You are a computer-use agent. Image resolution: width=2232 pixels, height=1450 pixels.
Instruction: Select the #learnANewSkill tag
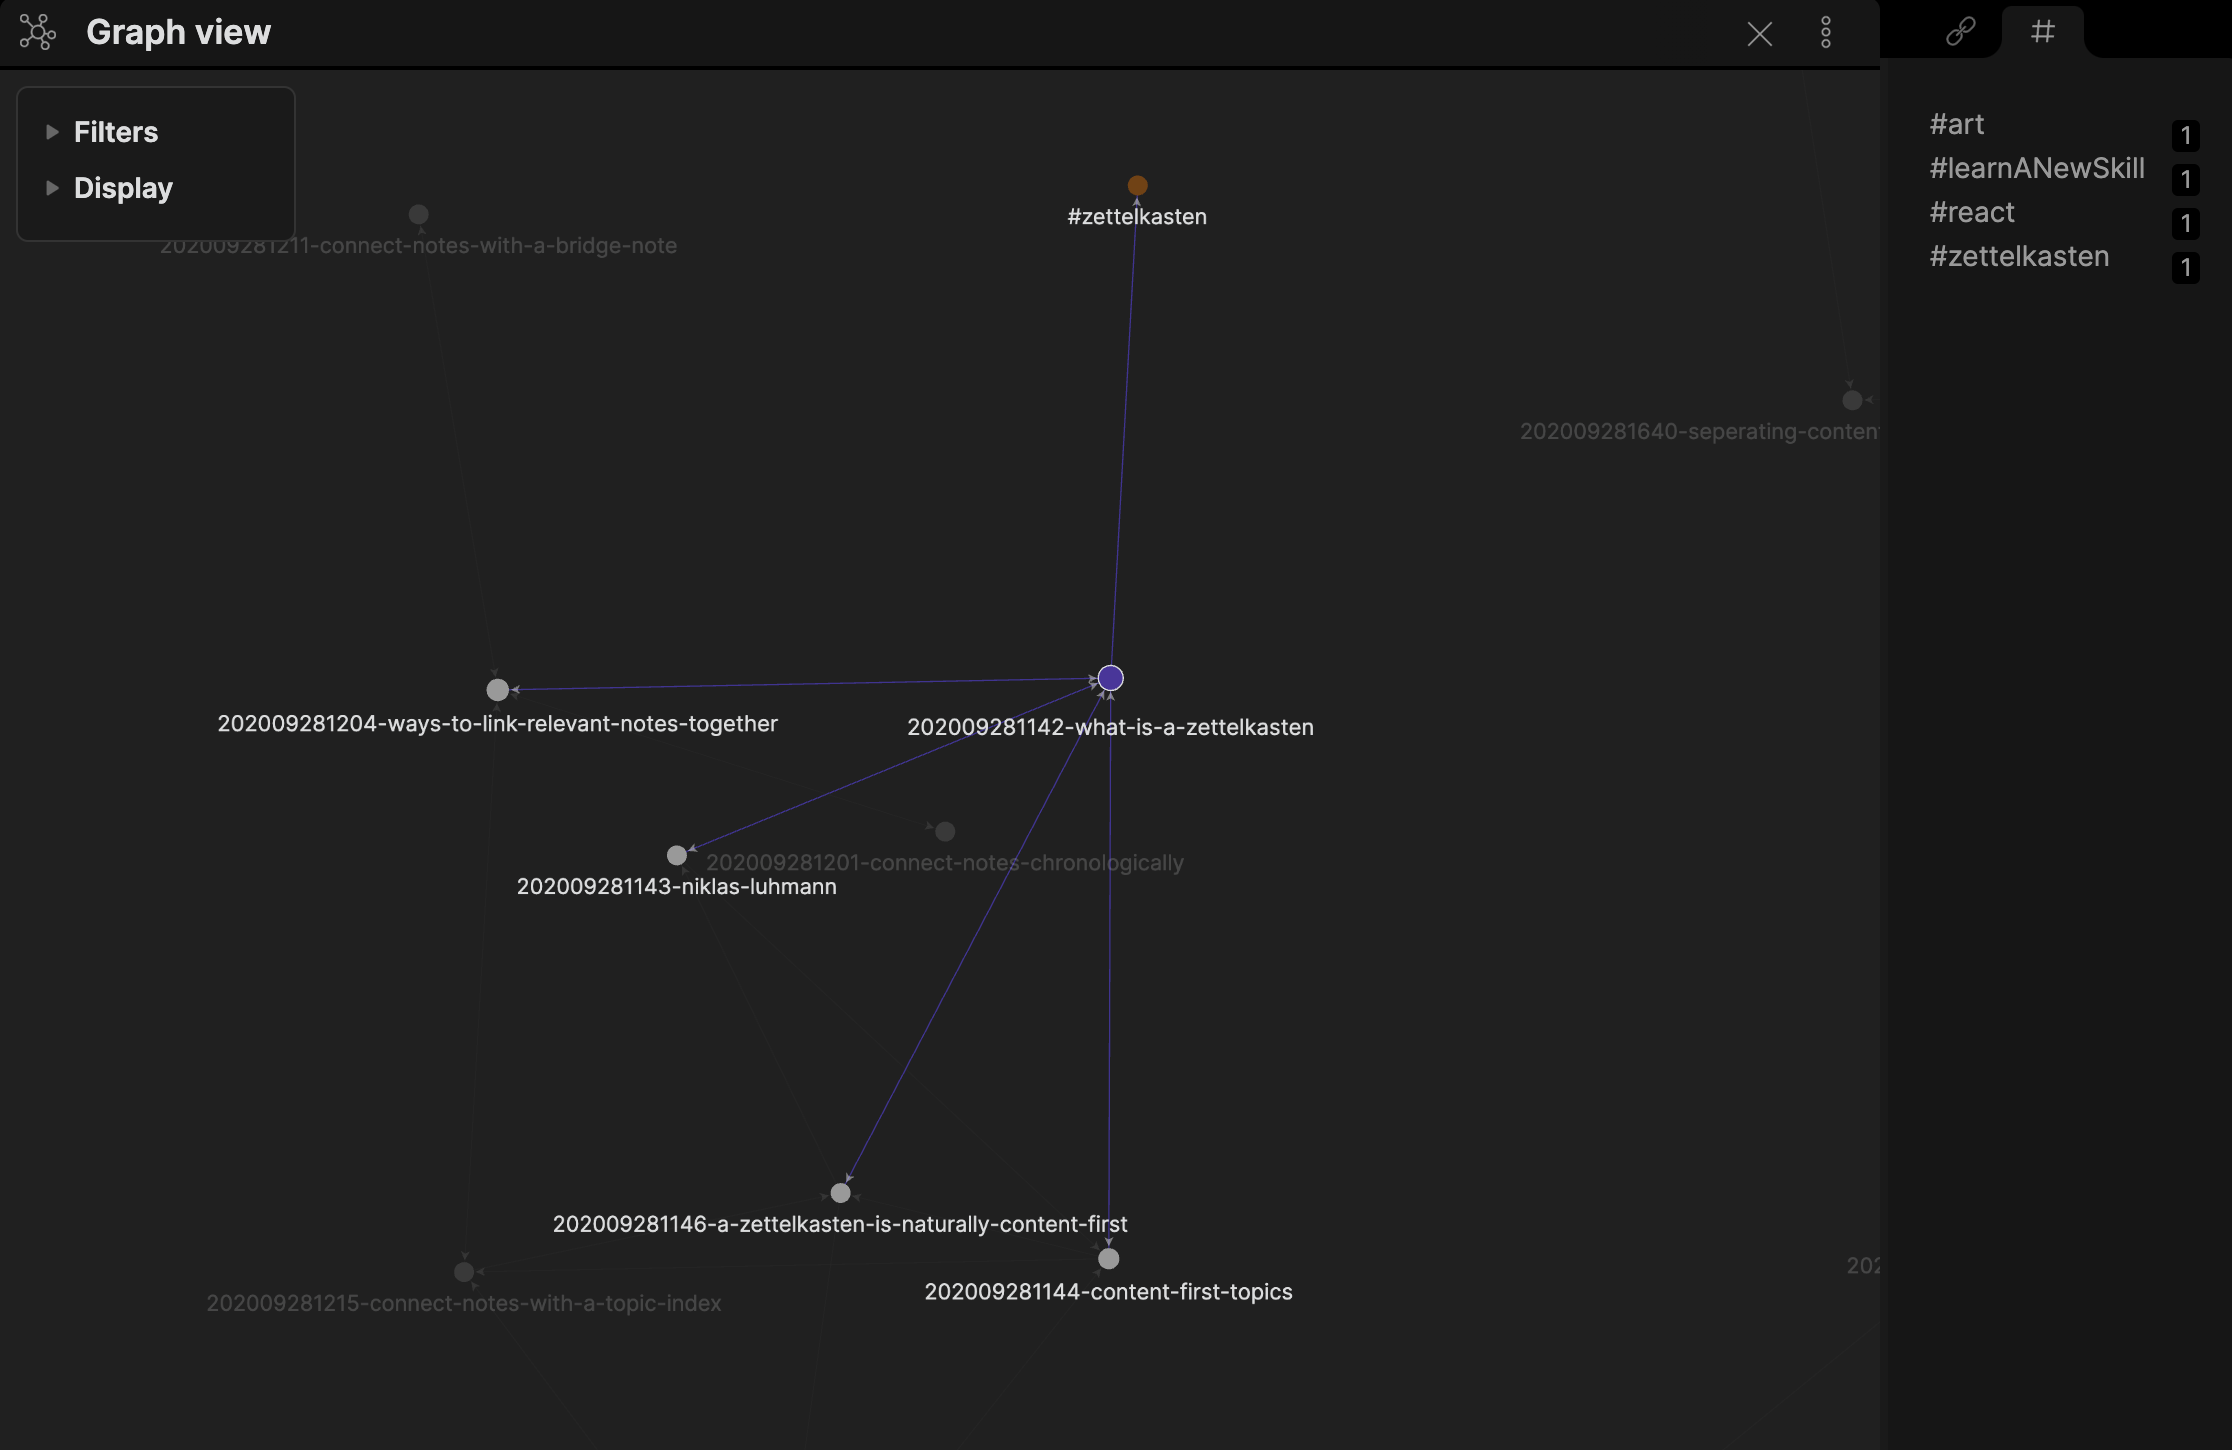click(2036, 168)
